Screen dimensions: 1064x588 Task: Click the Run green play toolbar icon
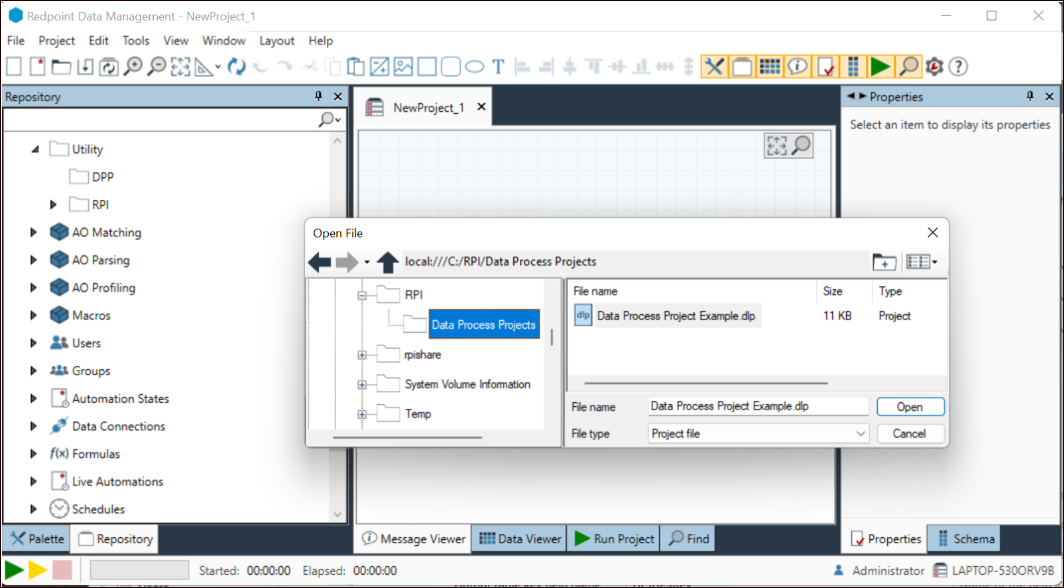[x=880, y=67]
